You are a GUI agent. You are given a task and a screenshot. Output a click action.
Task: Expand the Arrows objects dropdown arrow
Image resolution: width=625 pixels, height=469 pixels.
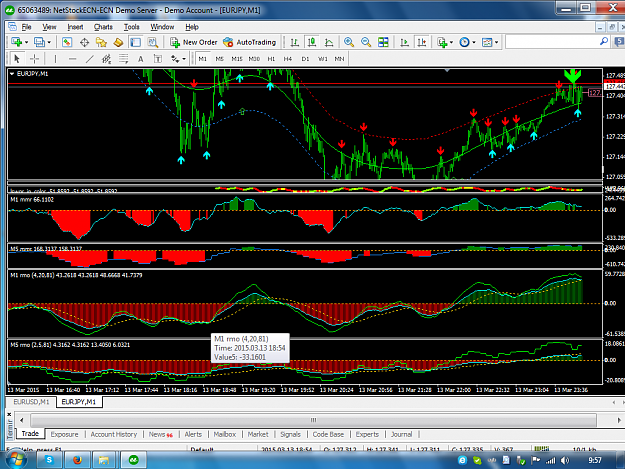click(184, 59)
